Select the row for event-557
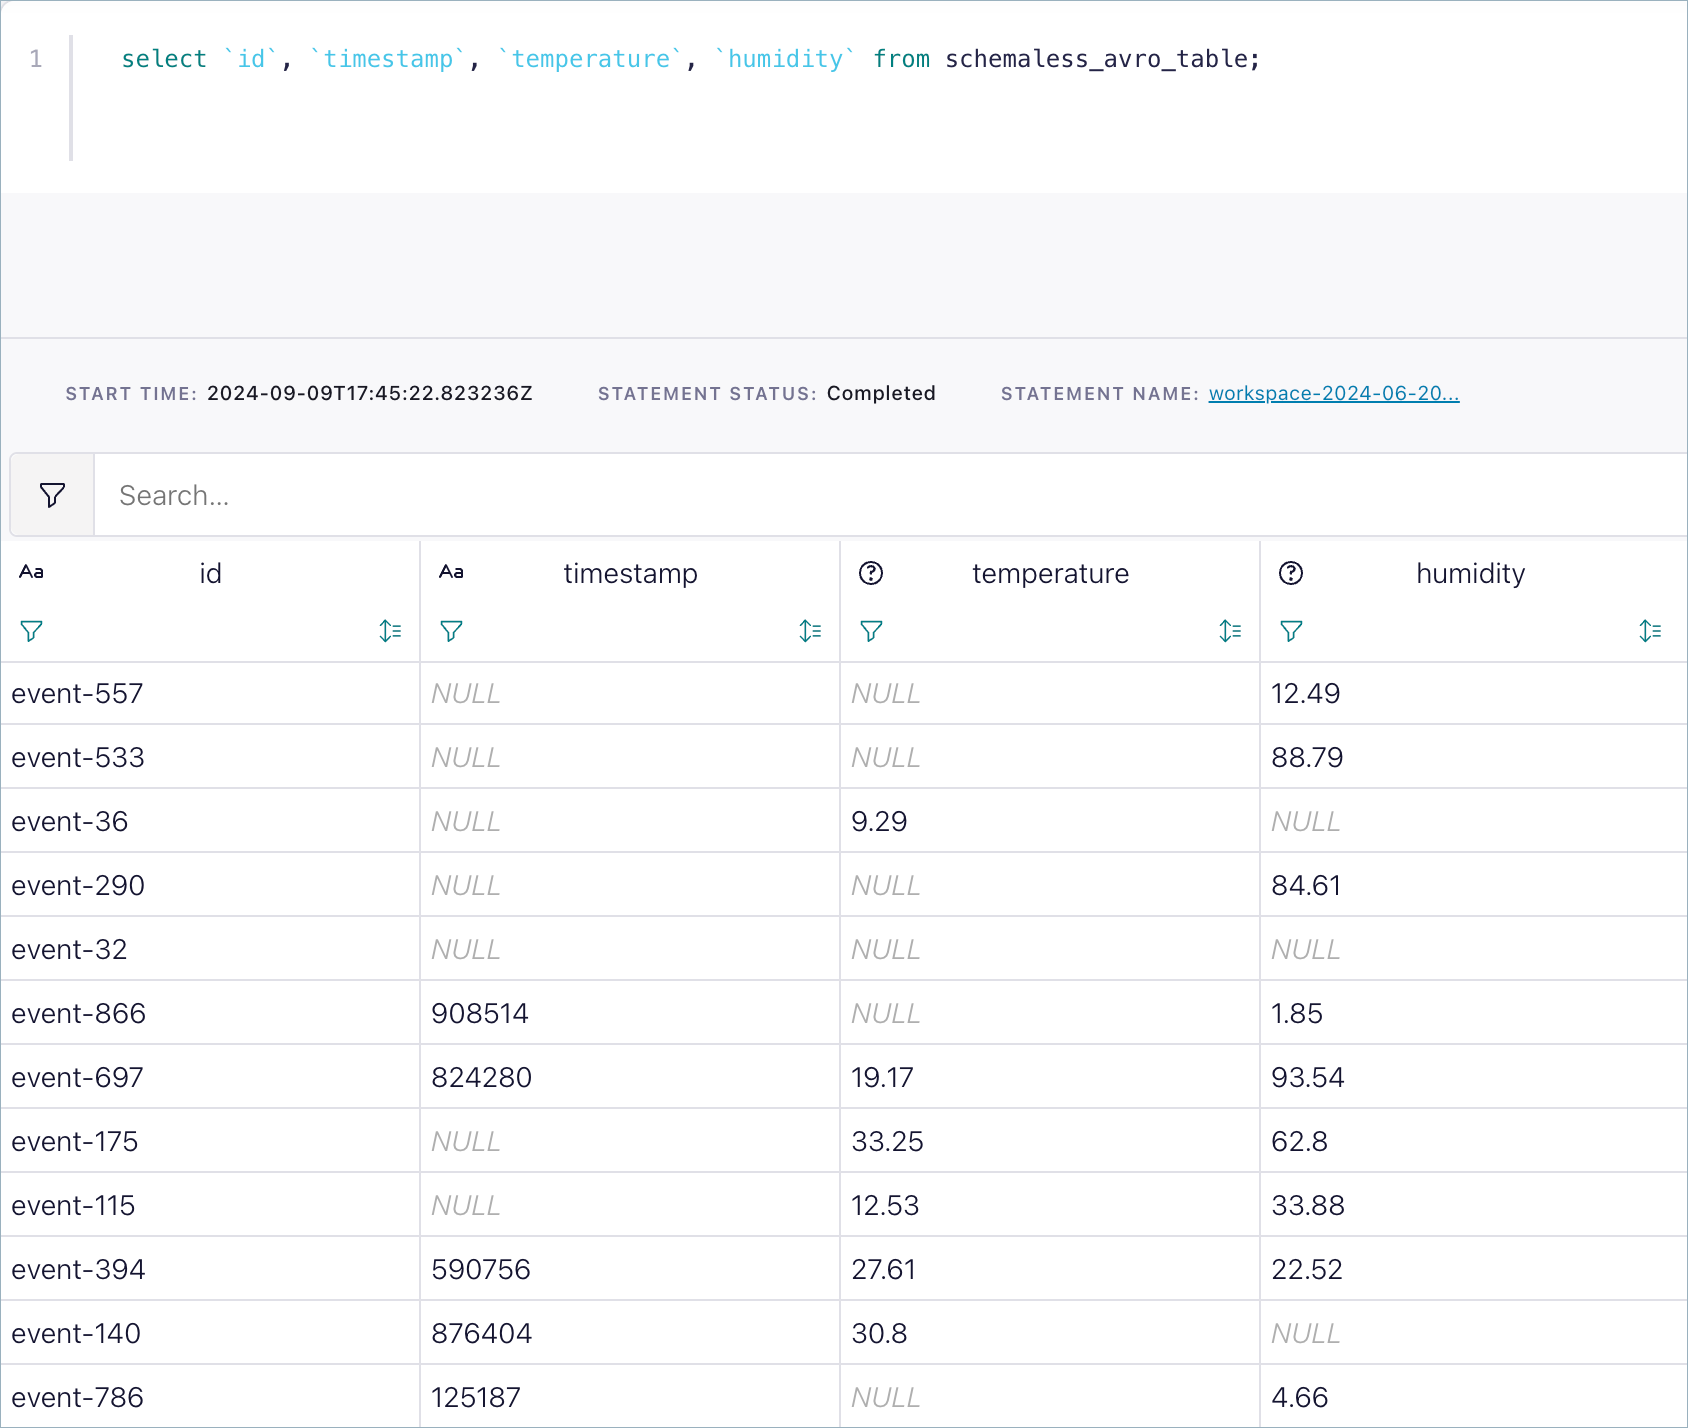Viewport: 1688px width, 1428px height. click(x=78, y=693)
